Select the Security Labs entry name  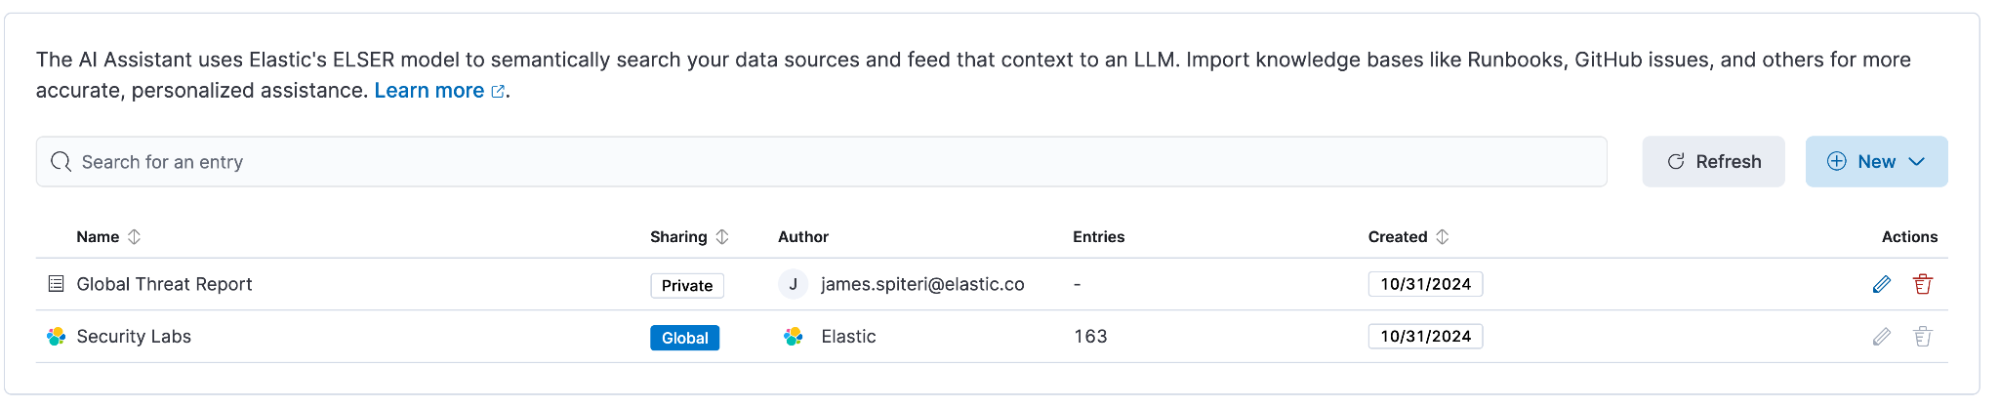point(134,337)
